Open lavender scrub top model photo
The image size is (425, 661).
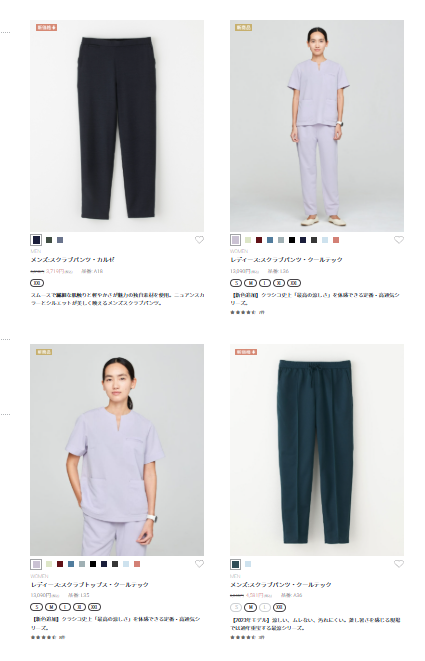coord(117,450)
